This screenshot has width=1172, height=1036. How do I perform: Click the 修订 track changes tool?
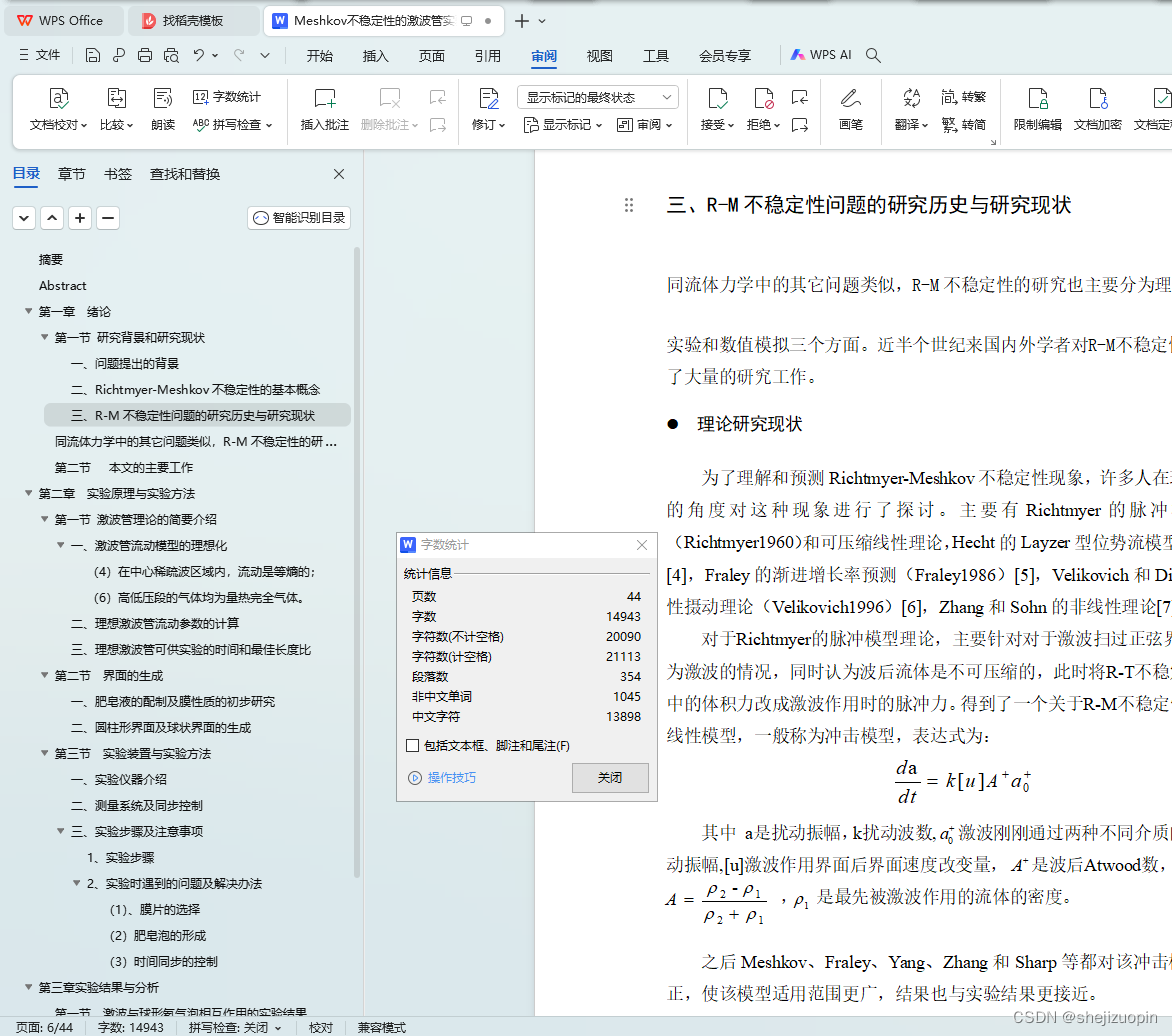click(x=489, y=109)
